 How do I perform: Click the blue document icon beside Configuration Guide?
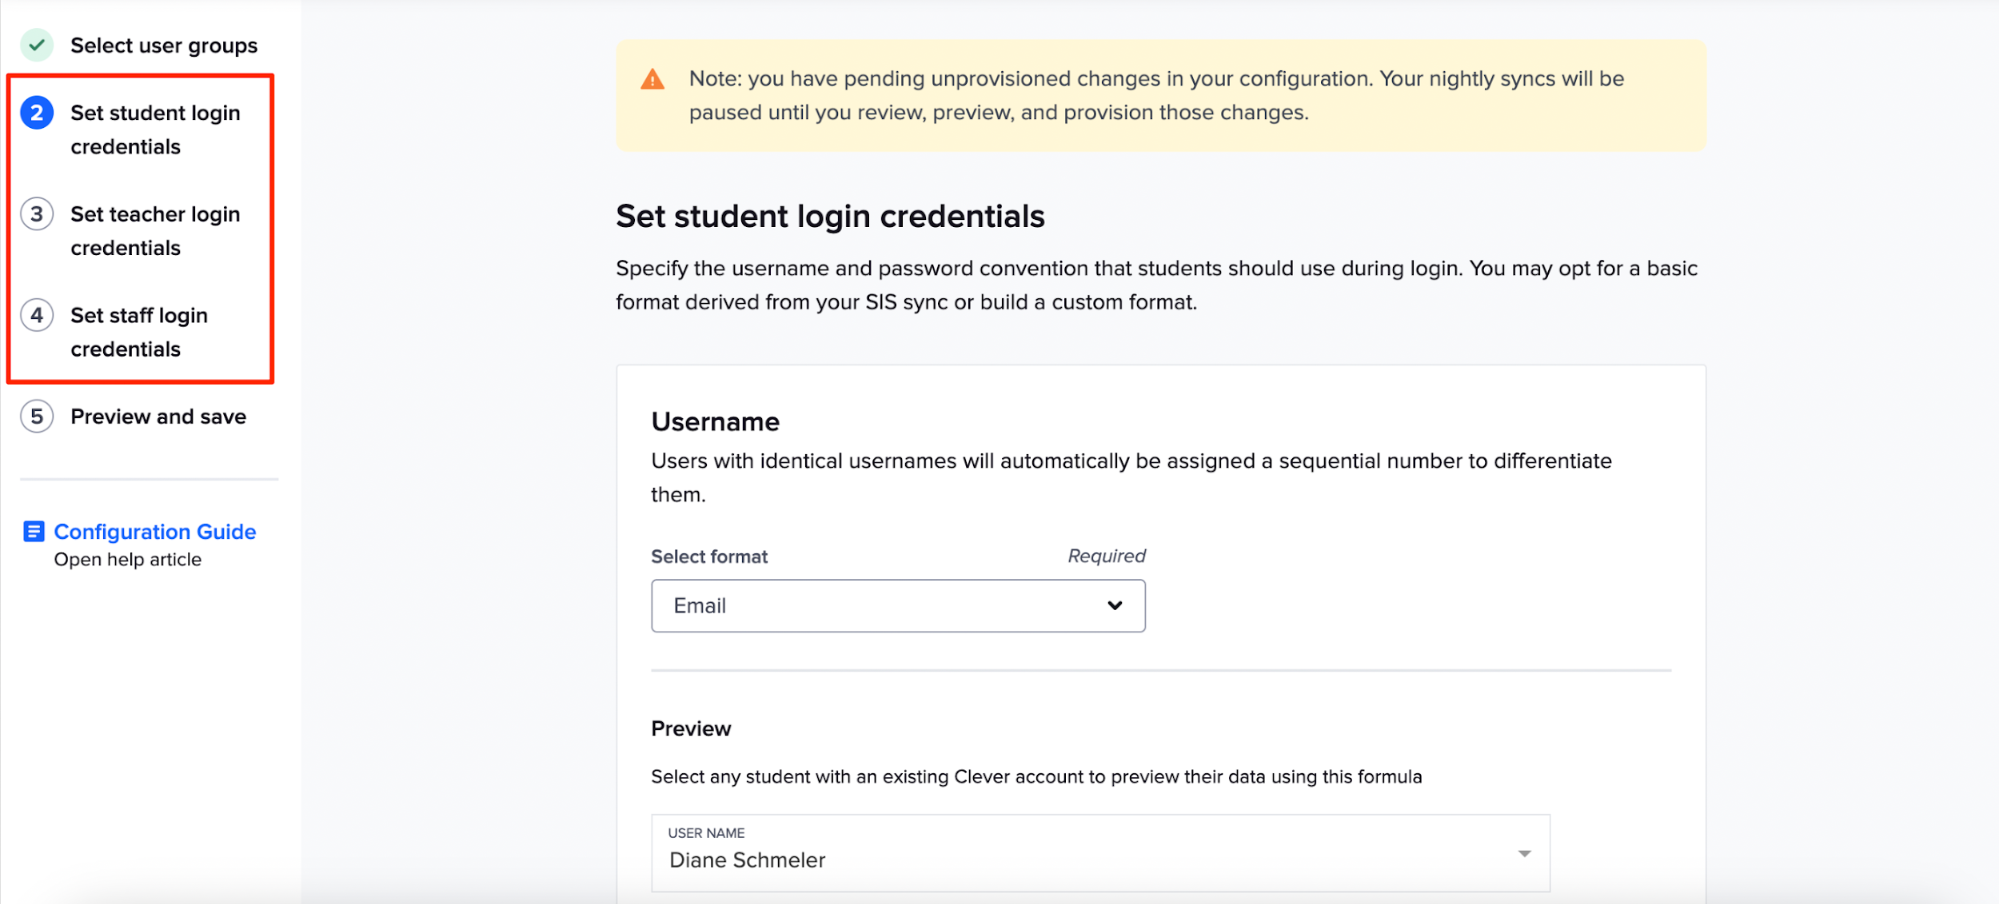(x=33, y=531)
